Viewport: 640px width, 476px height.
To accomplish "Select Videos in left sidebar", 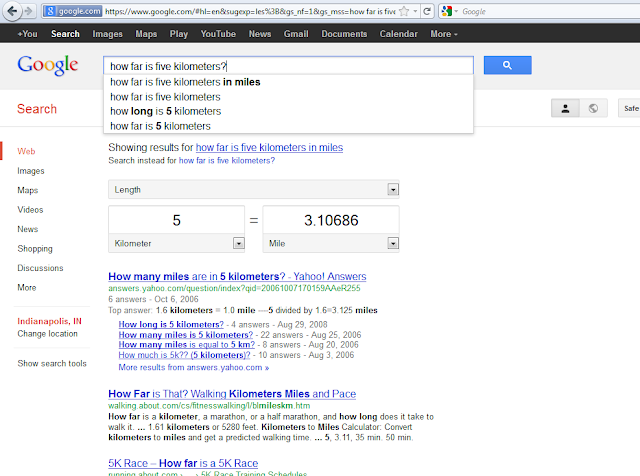I will 30,209.
